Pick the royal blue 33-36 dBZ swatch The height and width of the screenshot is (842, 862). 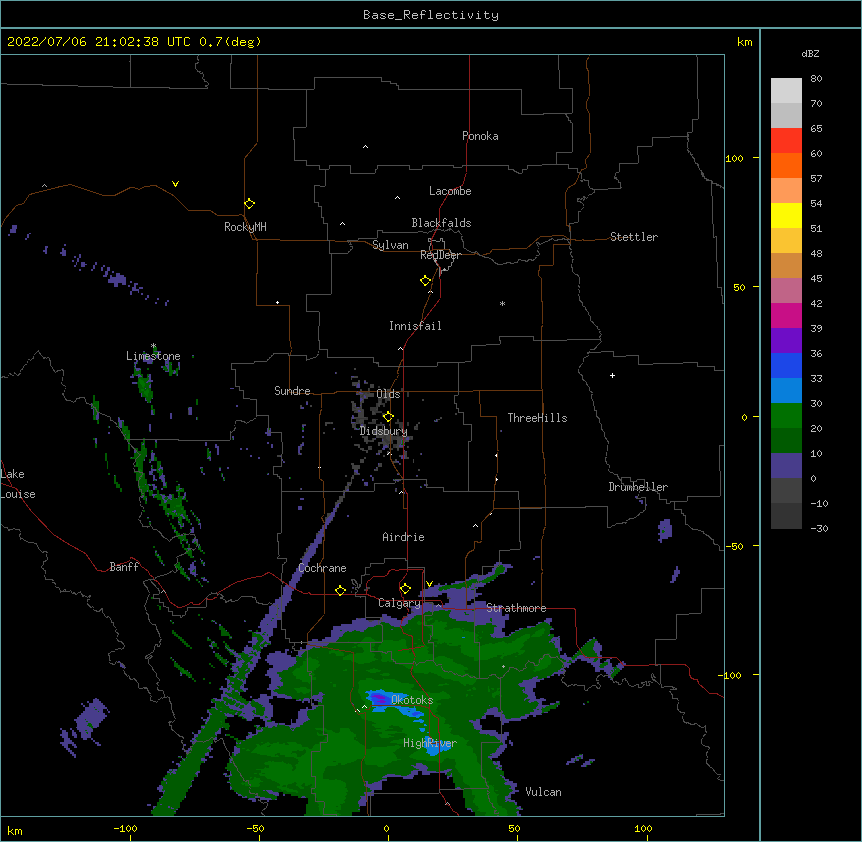coord(786,365)
